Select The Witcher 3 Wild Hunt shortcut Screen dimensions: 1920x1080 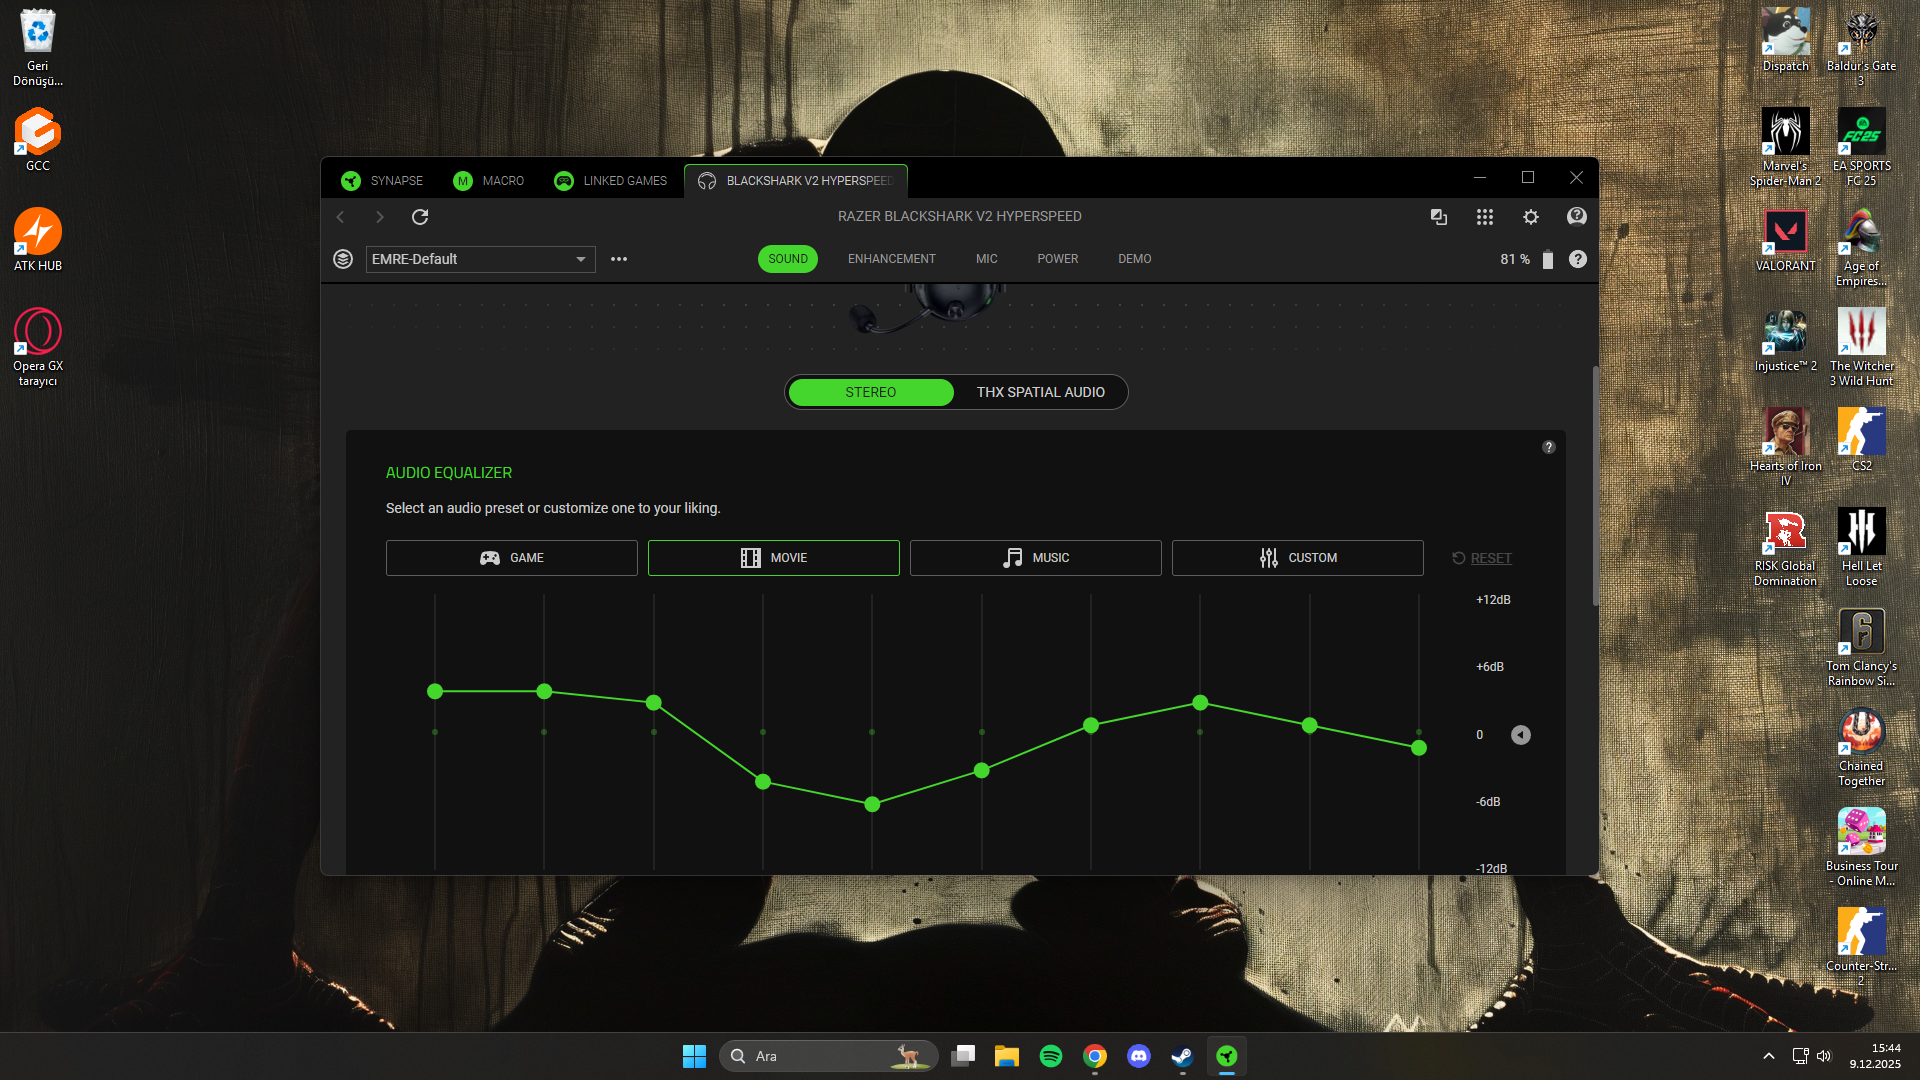coord(1862,347)
